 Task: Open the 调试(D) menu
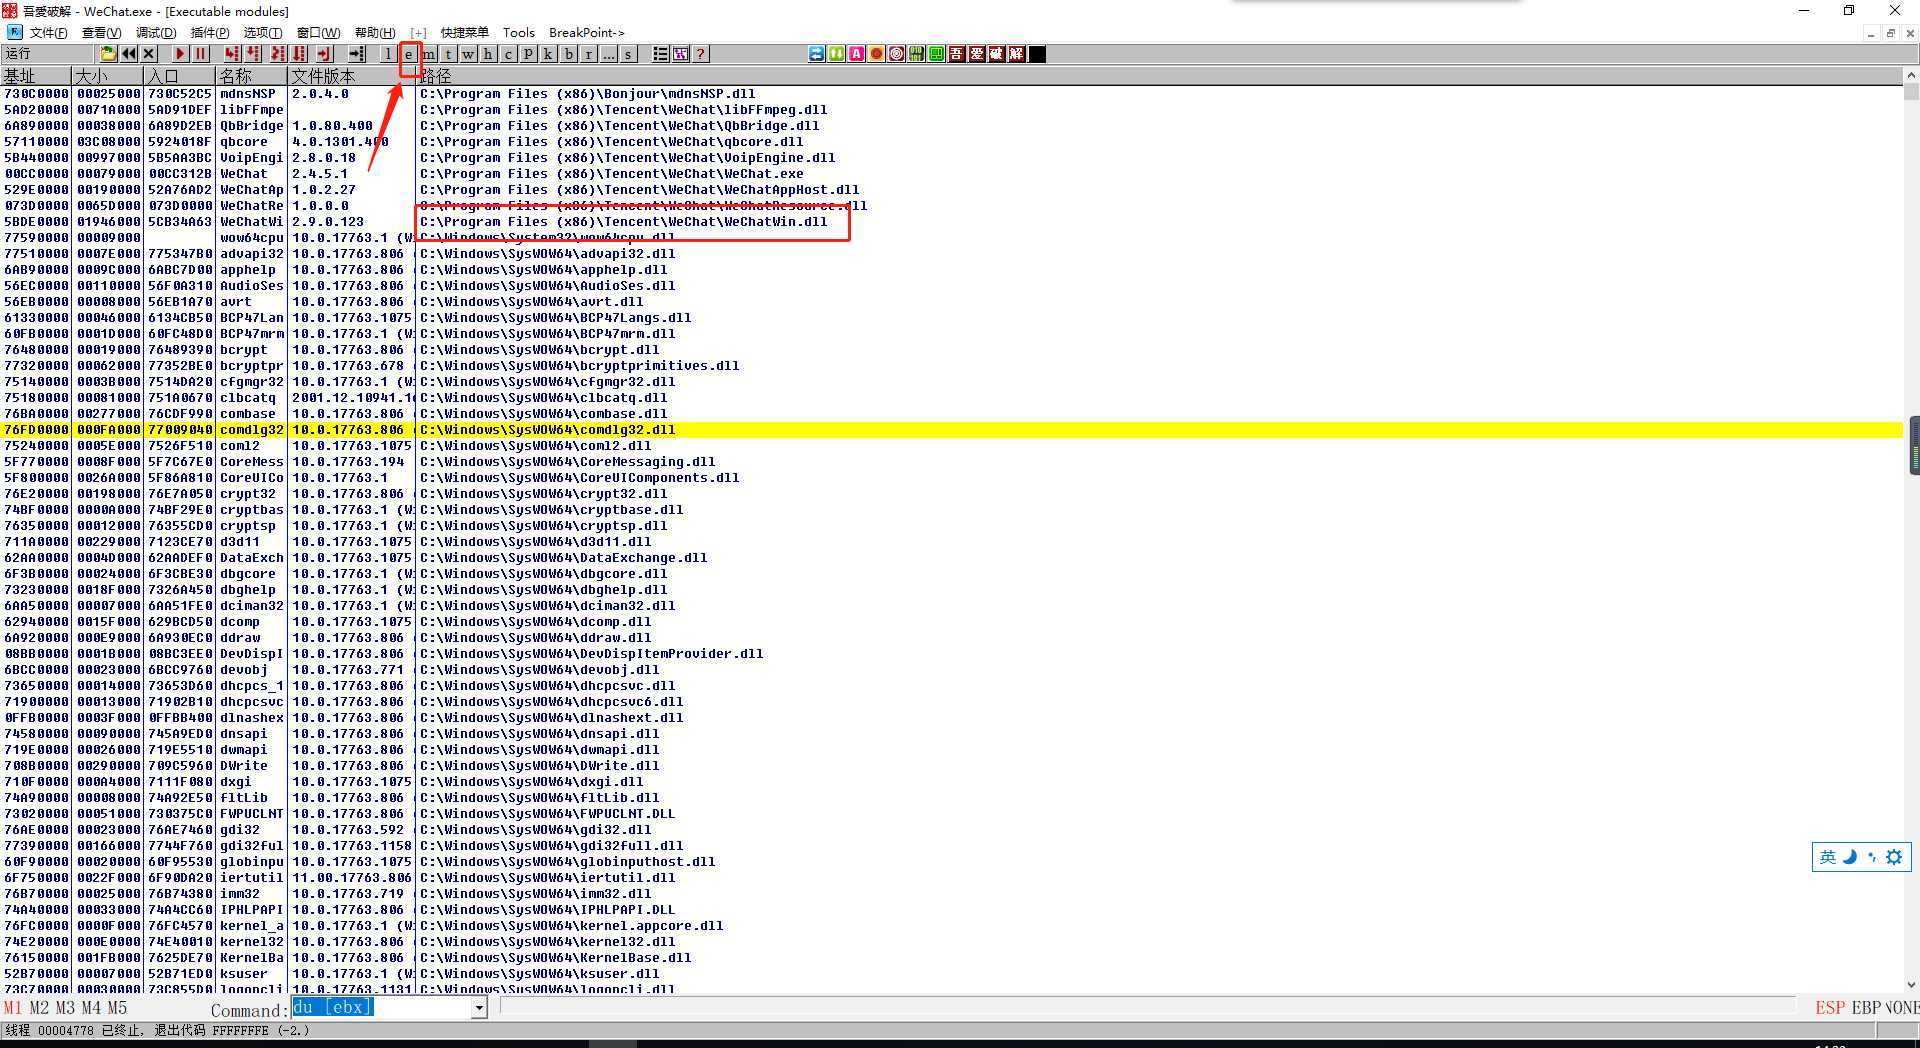[x=155, y=33]
